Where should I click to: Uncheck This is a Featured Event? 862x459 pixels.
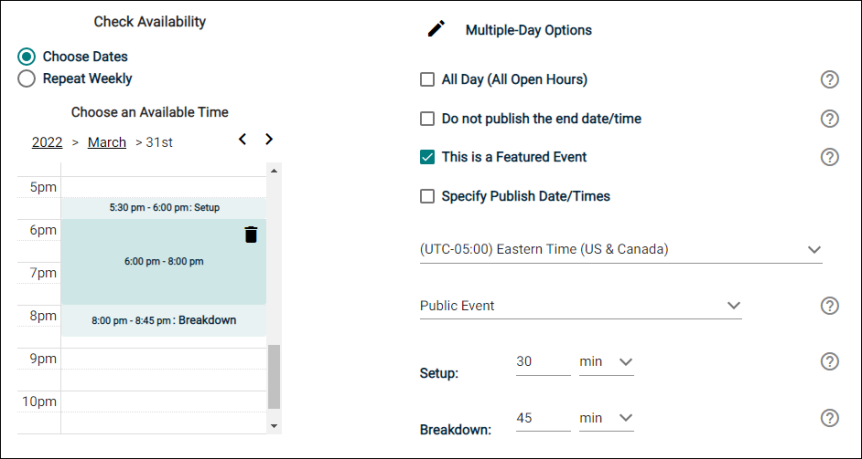(428, 157)
